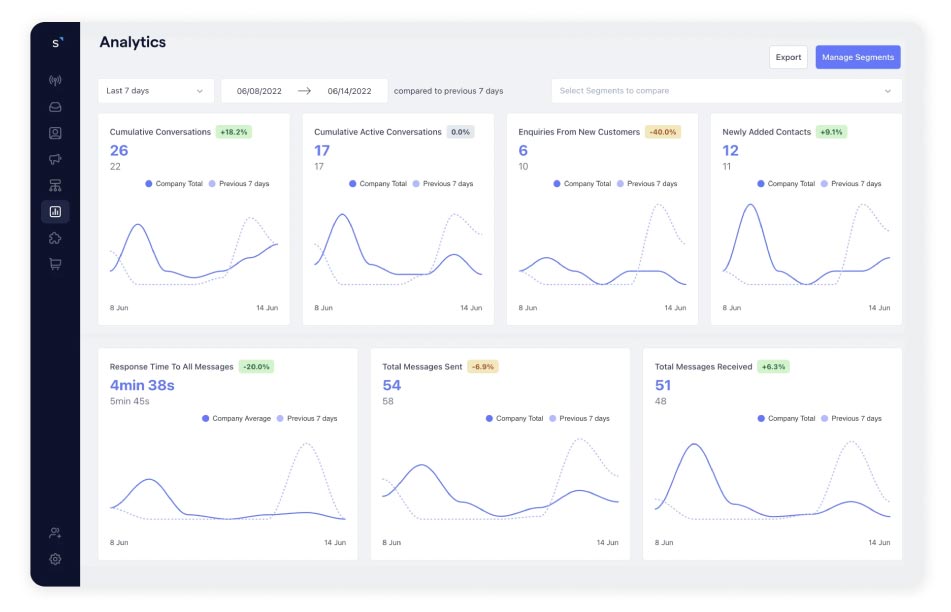Expand the Last 7 days dropdown
The height and width of the screenshot is (612, 951).
pos(156,91)
